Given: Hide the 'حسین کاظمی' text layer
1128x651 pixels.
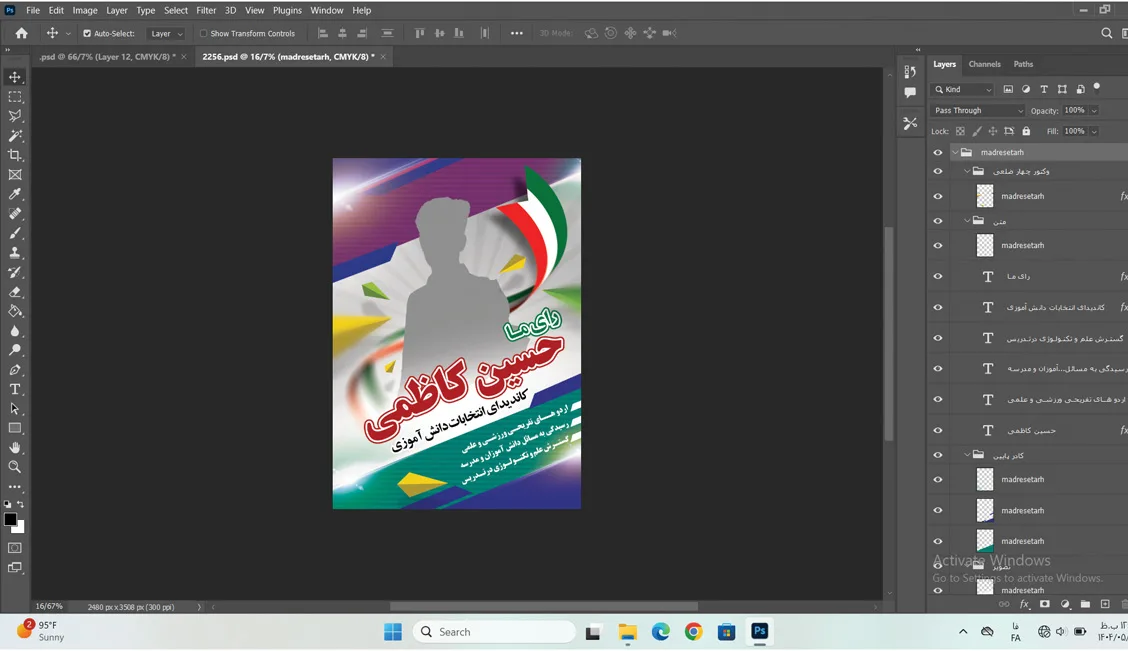Looking at the screenshot, I should coord(937,430).
